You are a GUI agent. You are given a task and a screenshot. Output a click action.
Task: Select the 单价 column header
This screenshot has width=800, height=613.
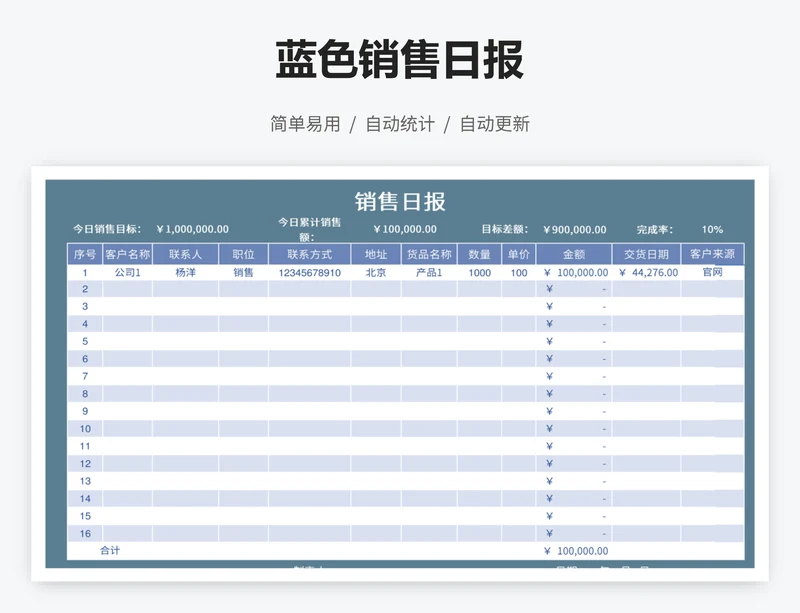(519, 254)
